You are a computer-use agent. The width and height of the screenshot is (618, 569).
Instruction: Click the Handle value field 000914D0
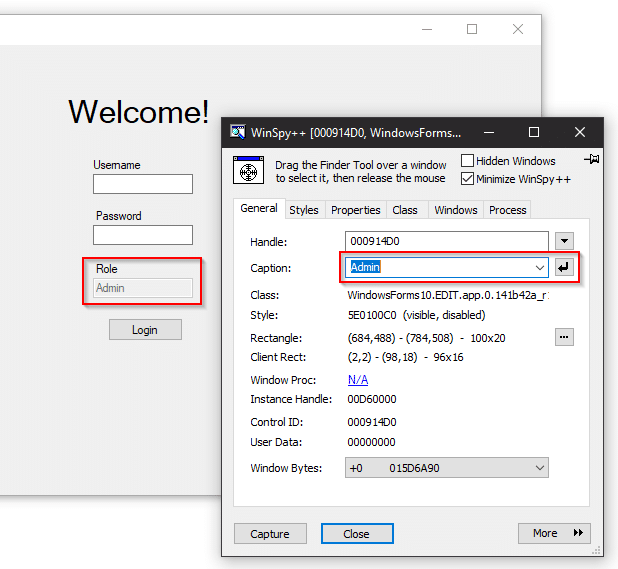[x=447, y=241]
